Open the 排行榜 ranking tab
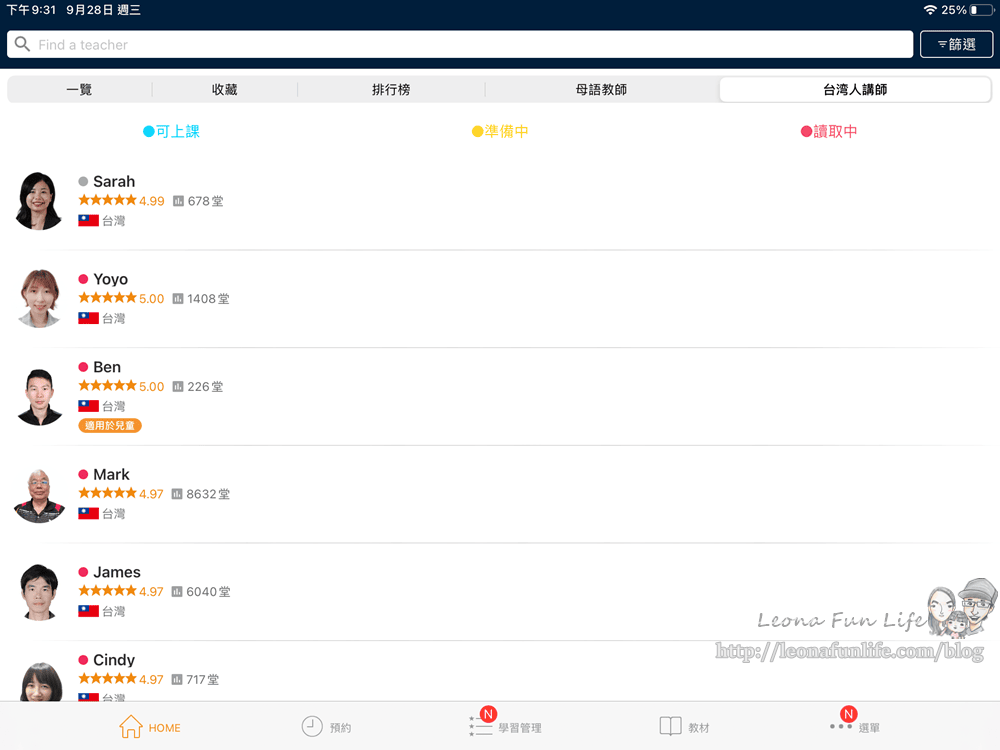1000x750 pixels. pos(391,90)
